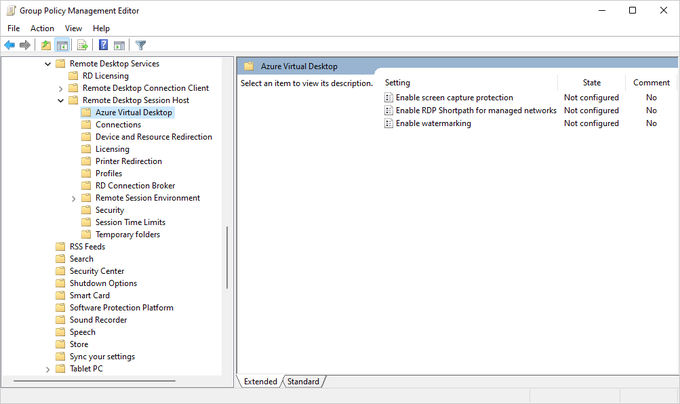Open the View menu
This screenshot has height=404, width=680.
(73, 28)
